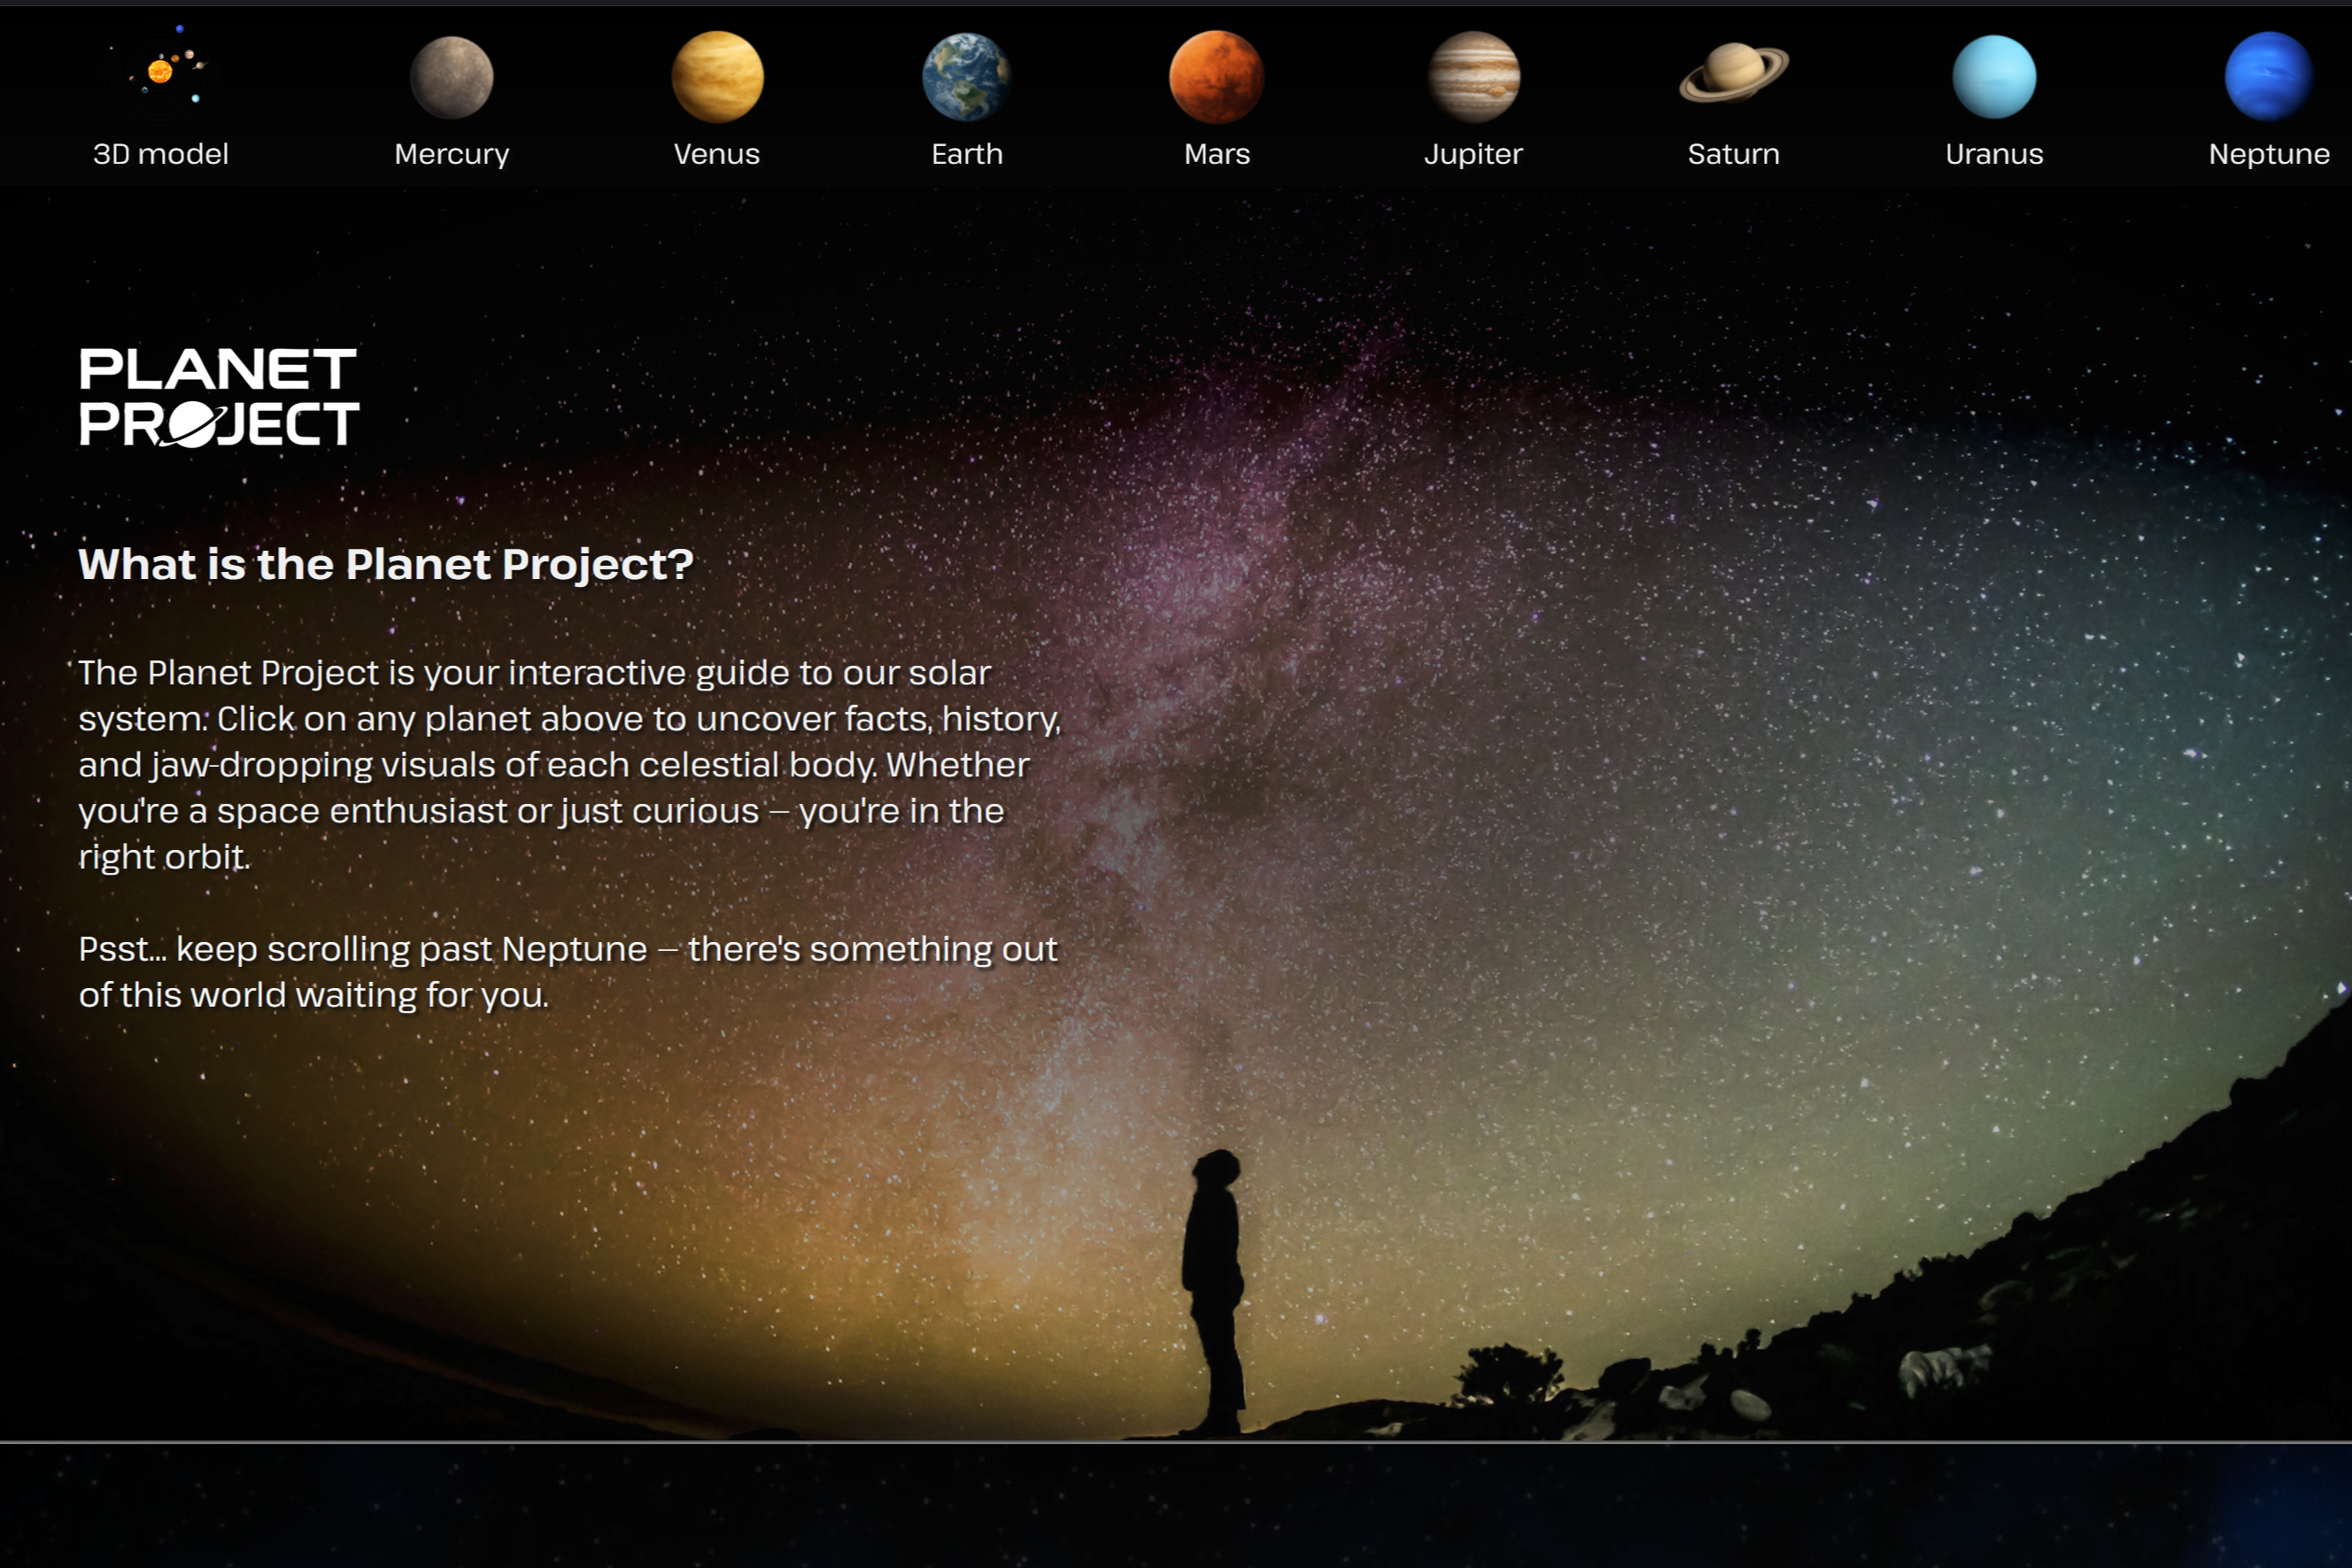Viewport: 2352px width, 1568px height.
Task: Click the Uranus navigation label
Action: pos(1994,154)
